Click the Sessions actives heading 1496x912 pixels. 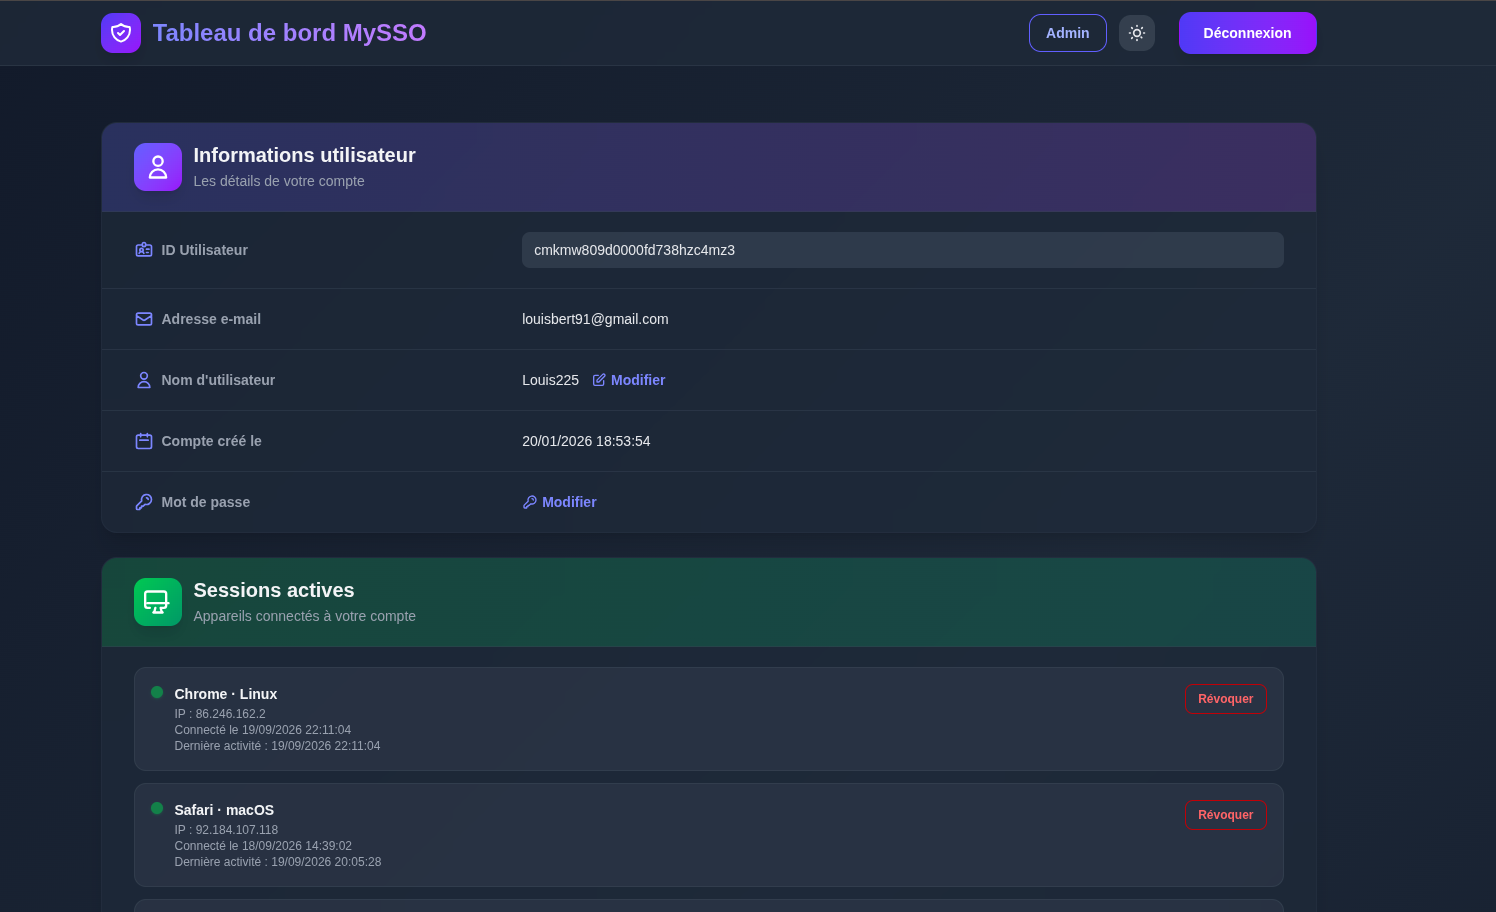[274, 590]
